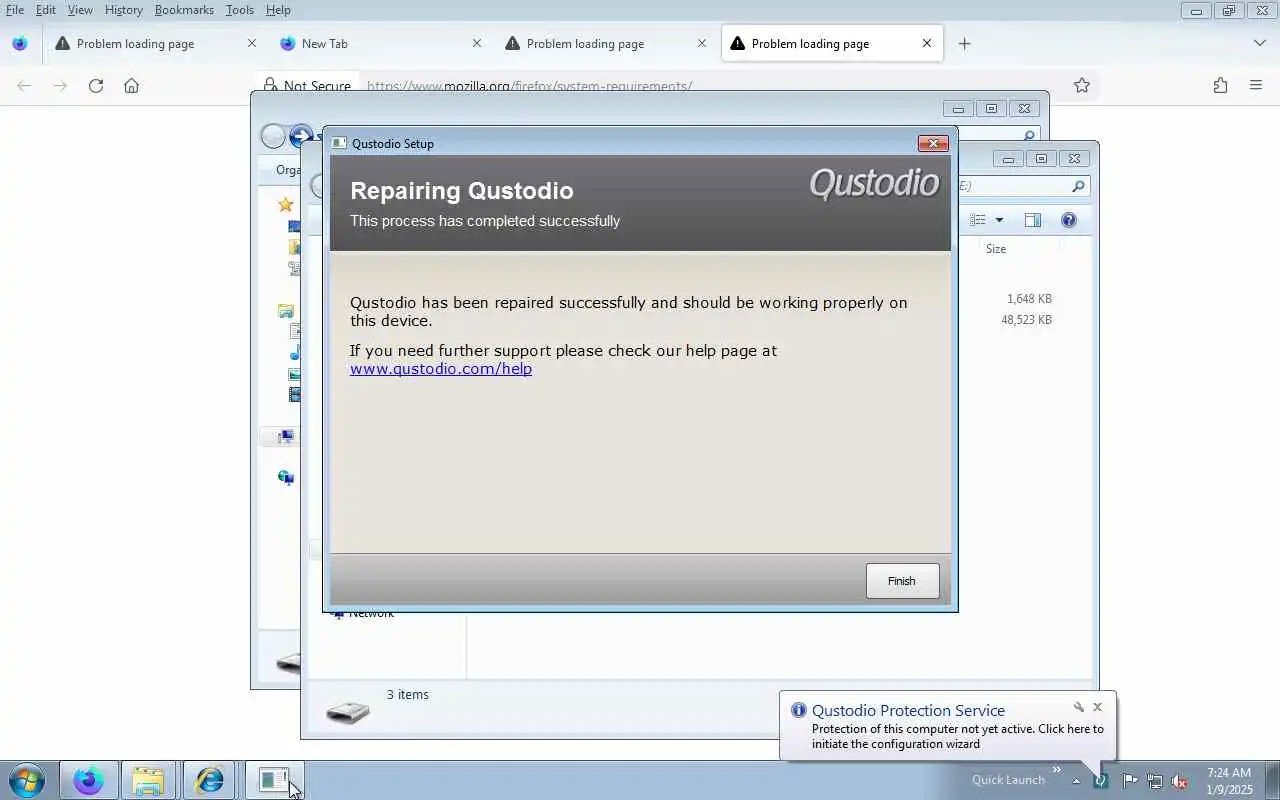Open Firefox extensions panel

coord(1220,86)
